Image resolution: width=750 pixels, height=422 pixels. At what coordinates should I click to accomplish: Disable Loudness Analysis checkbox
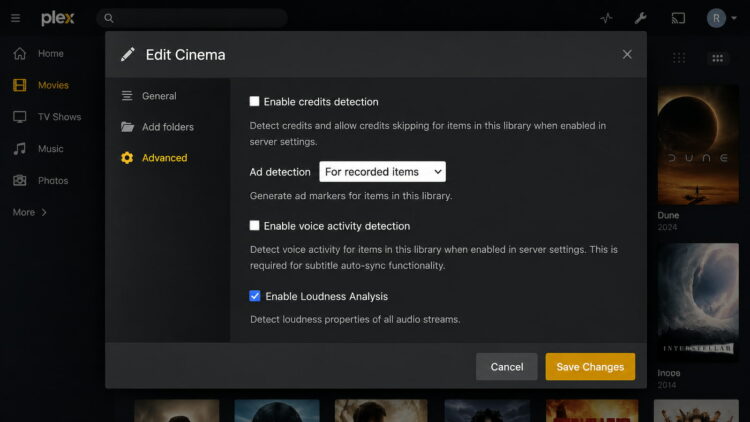click(255, 296)
